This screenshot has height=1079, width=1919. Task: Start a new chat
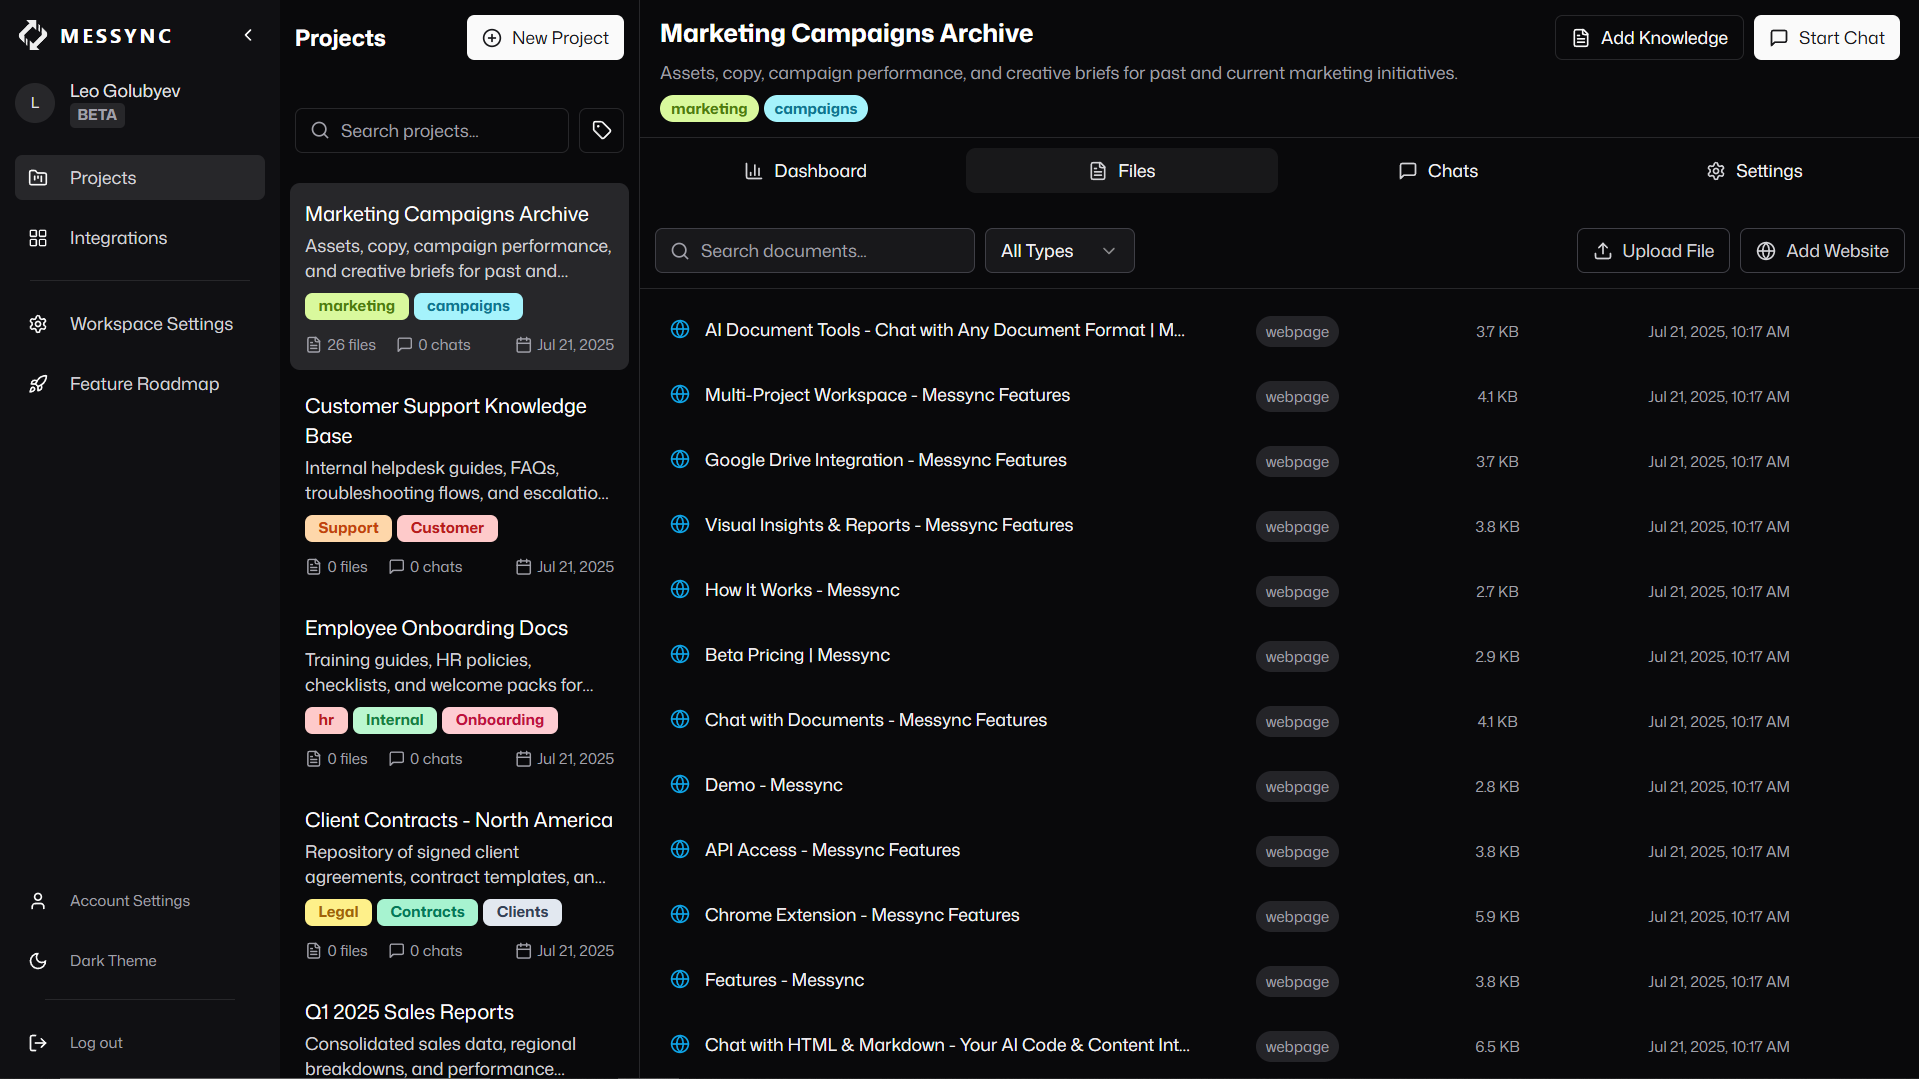pyautogui.click(x=1826, y=38)
